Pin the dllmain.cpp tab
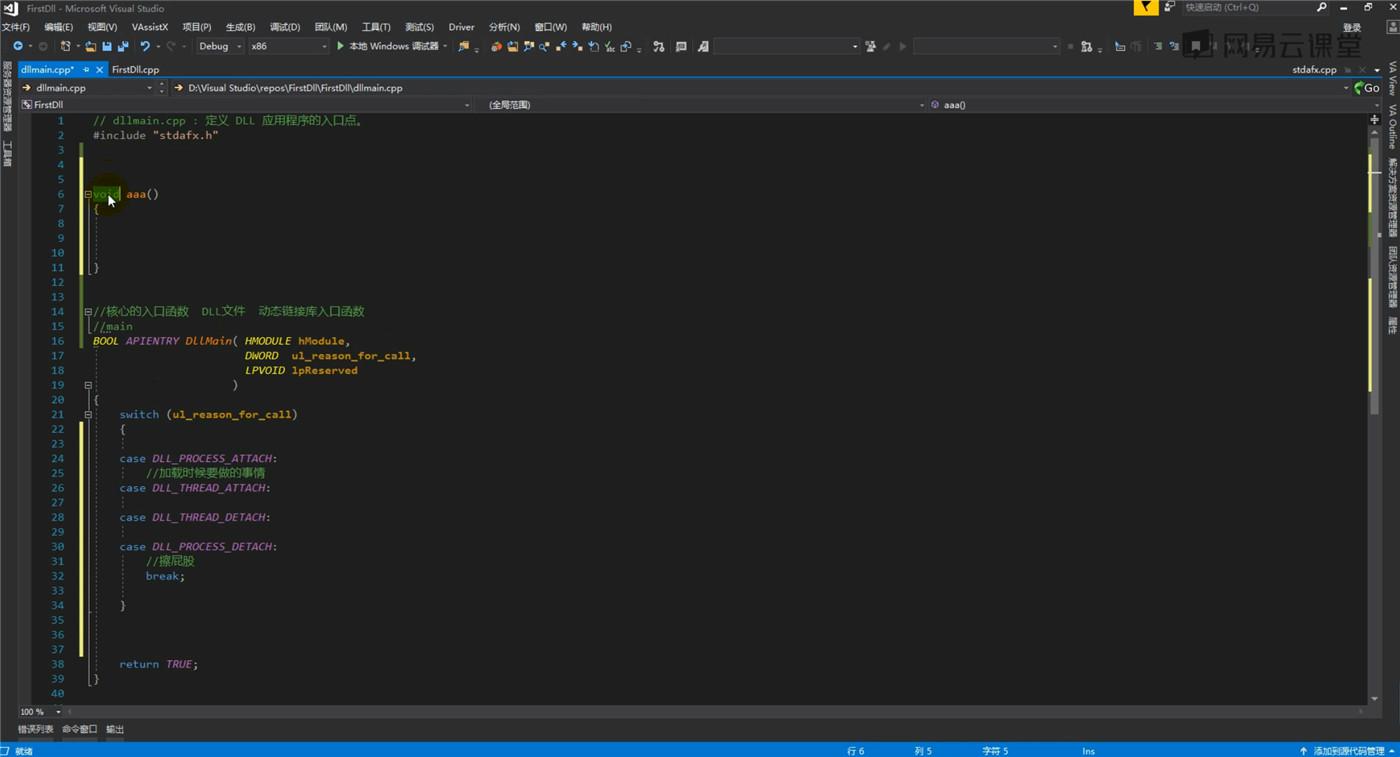The height and width of the screenshot is (757, 1400). click(86, 70)
